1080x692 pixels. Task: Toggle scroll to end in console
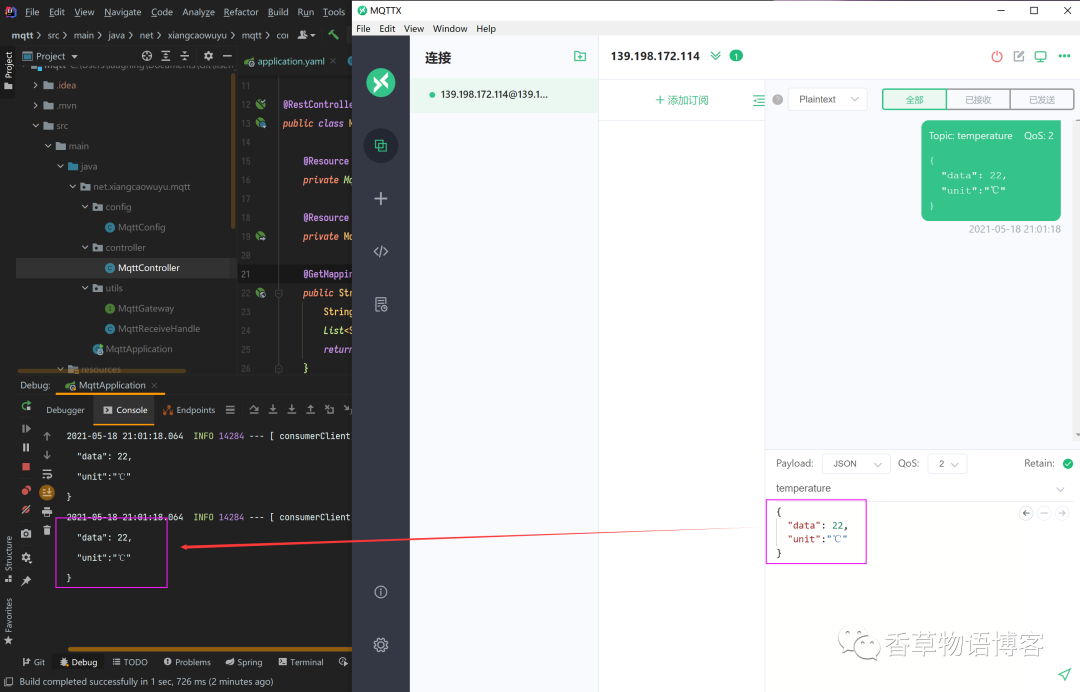point(47,492)
